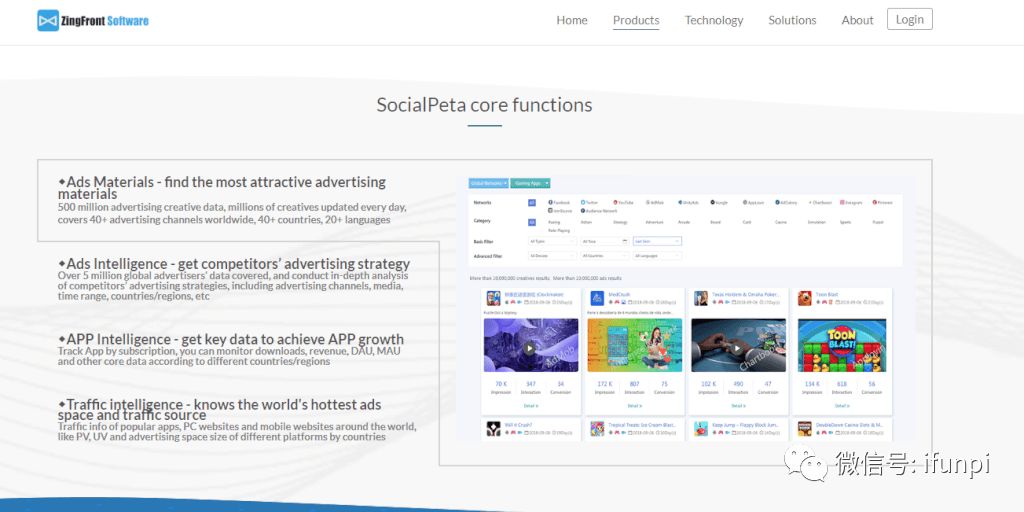Choose the Arcade category

(684, 222)
